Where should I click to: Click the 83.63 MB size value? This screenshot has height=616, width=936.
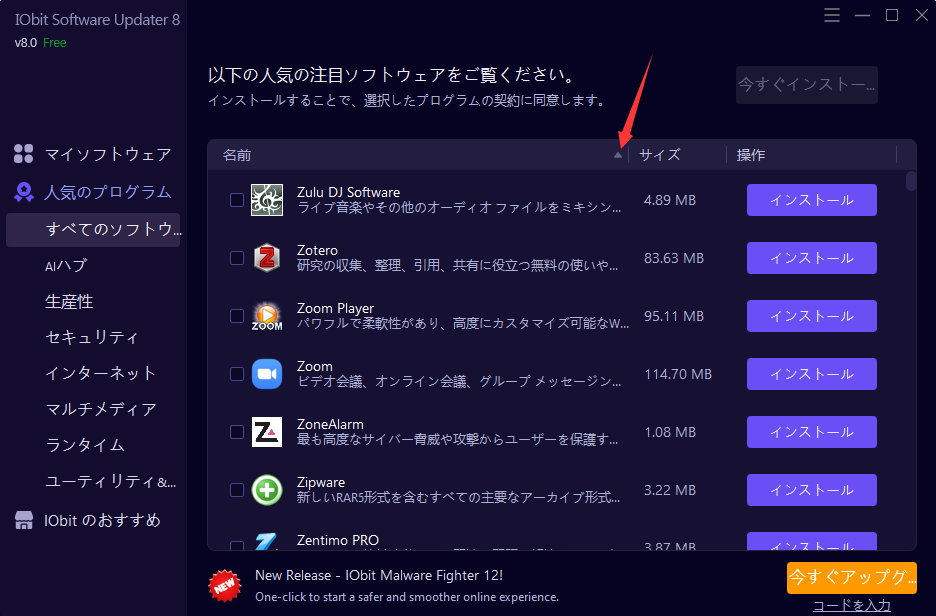(674, 258)
